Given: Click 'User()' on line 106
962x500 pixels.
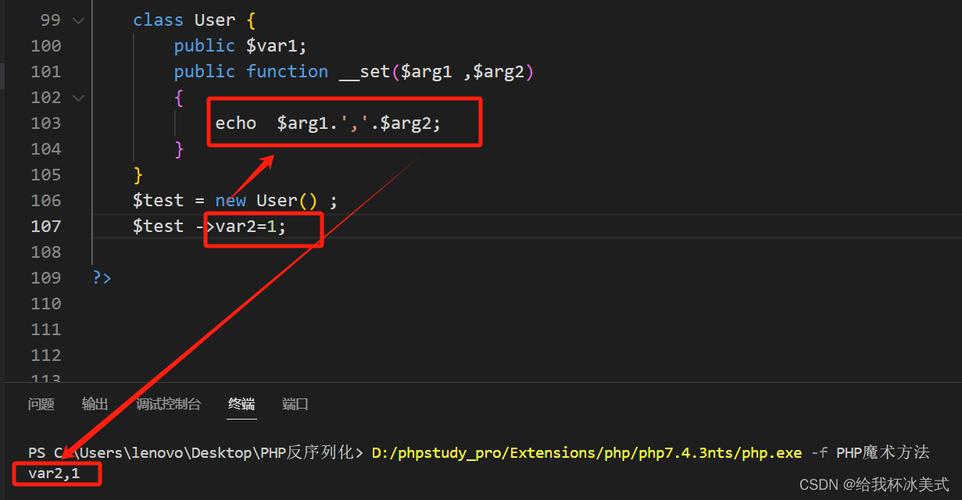Looking at the screenshot, I should (287, 201).
